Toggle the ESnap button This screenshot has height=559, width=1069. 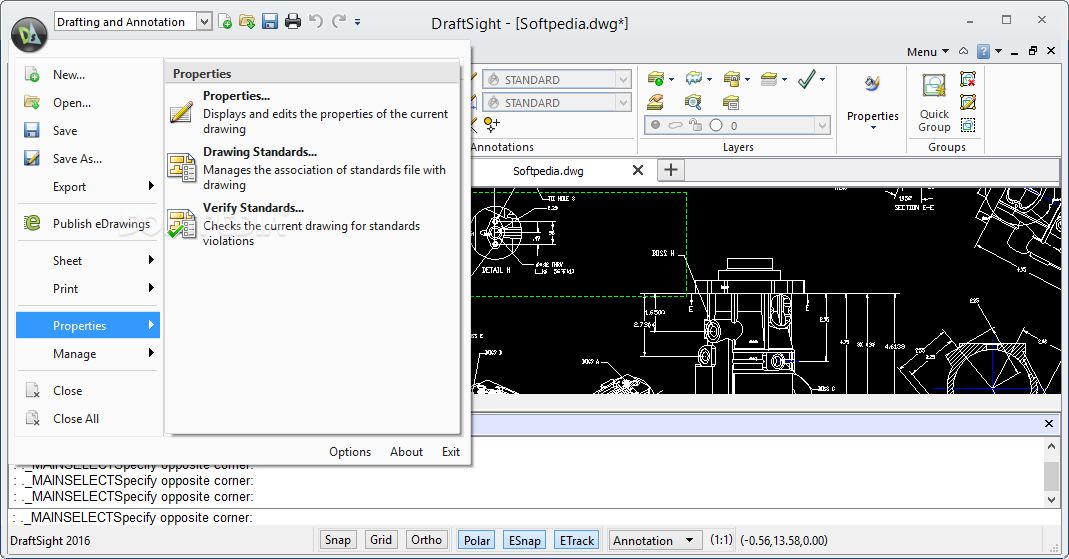point(524,540)
